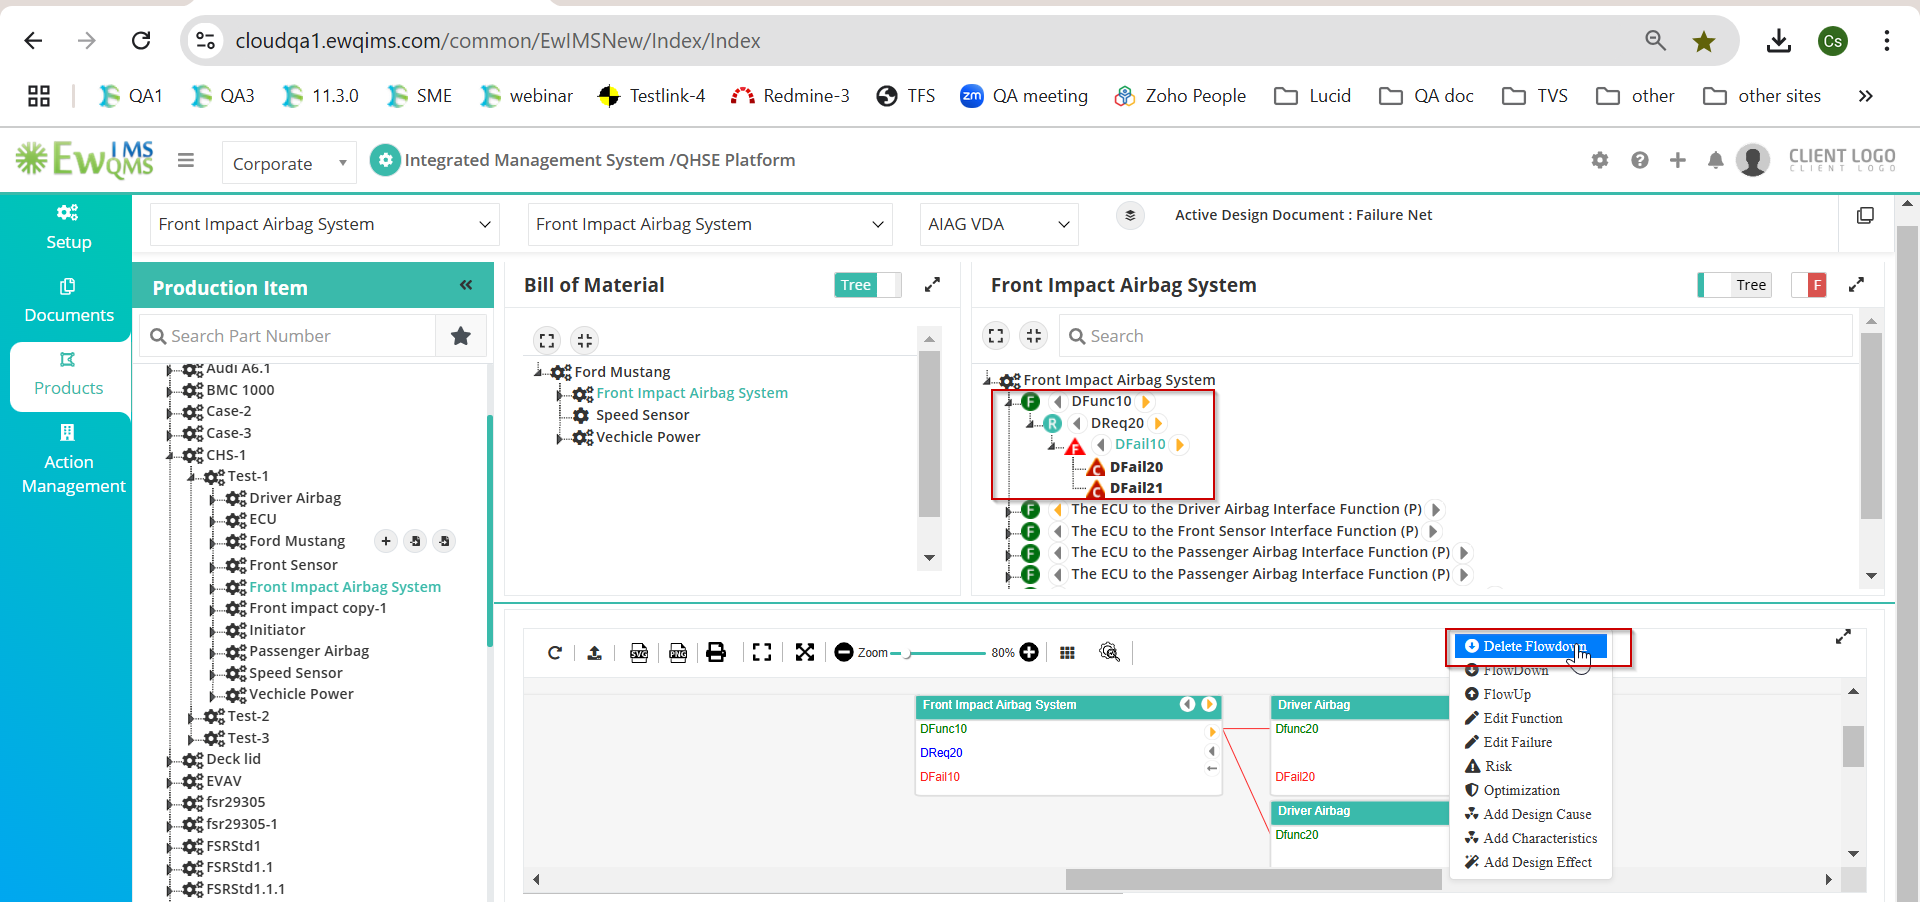Open the second Front Impact Airbag System dropdown
1920x902 pixels.
pyautogui.click(x=710, y=224)
